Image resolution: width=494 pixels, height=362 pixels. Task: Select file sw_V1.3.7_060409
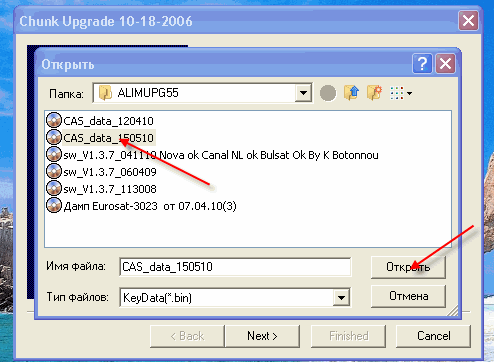(110, 172)
